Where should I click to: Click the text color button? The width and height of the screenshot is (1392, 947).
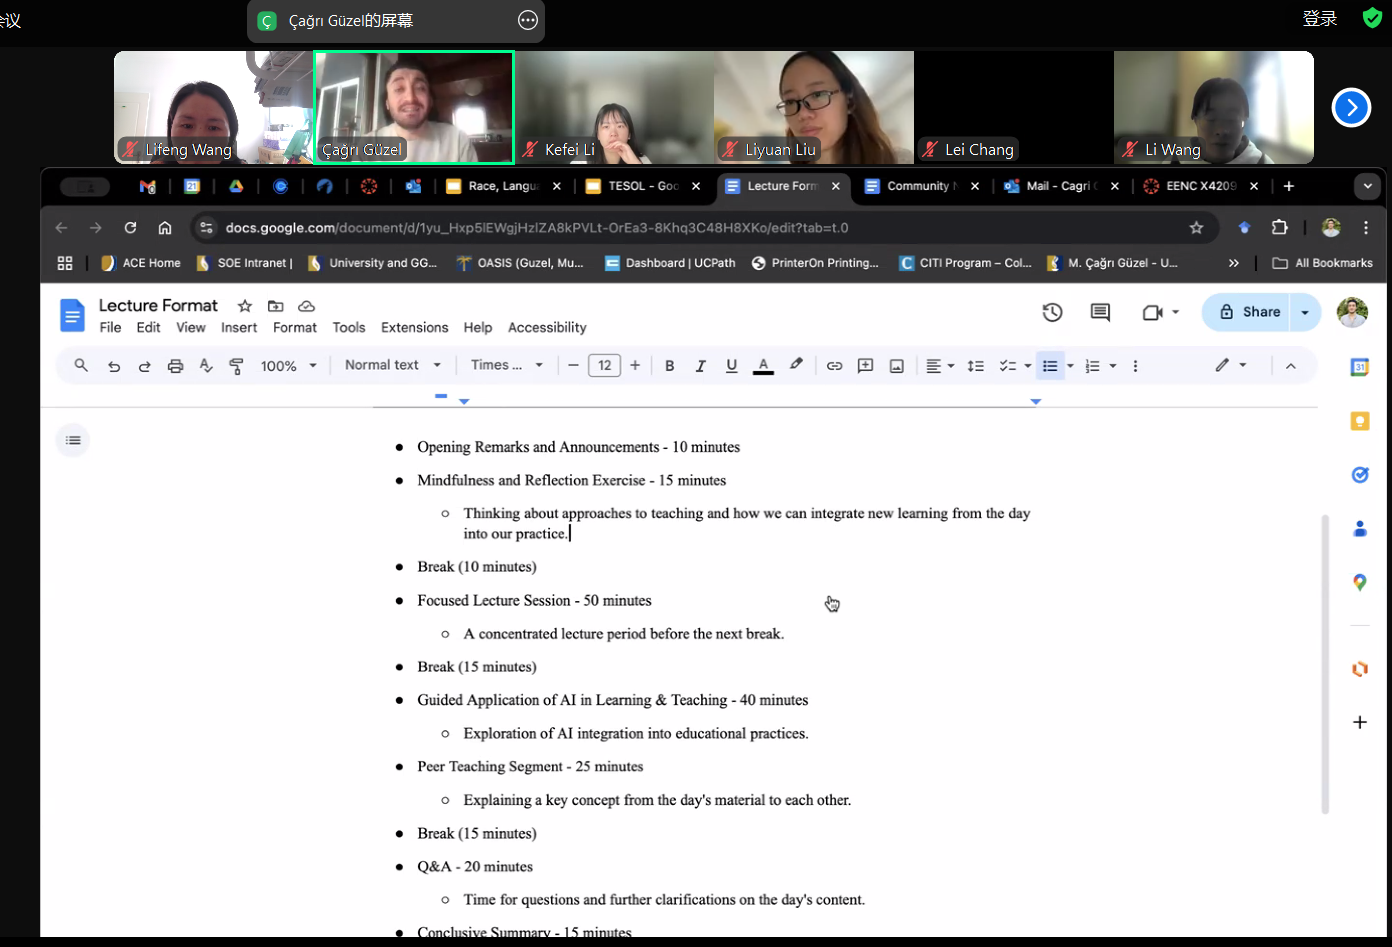tap(763, 366)
